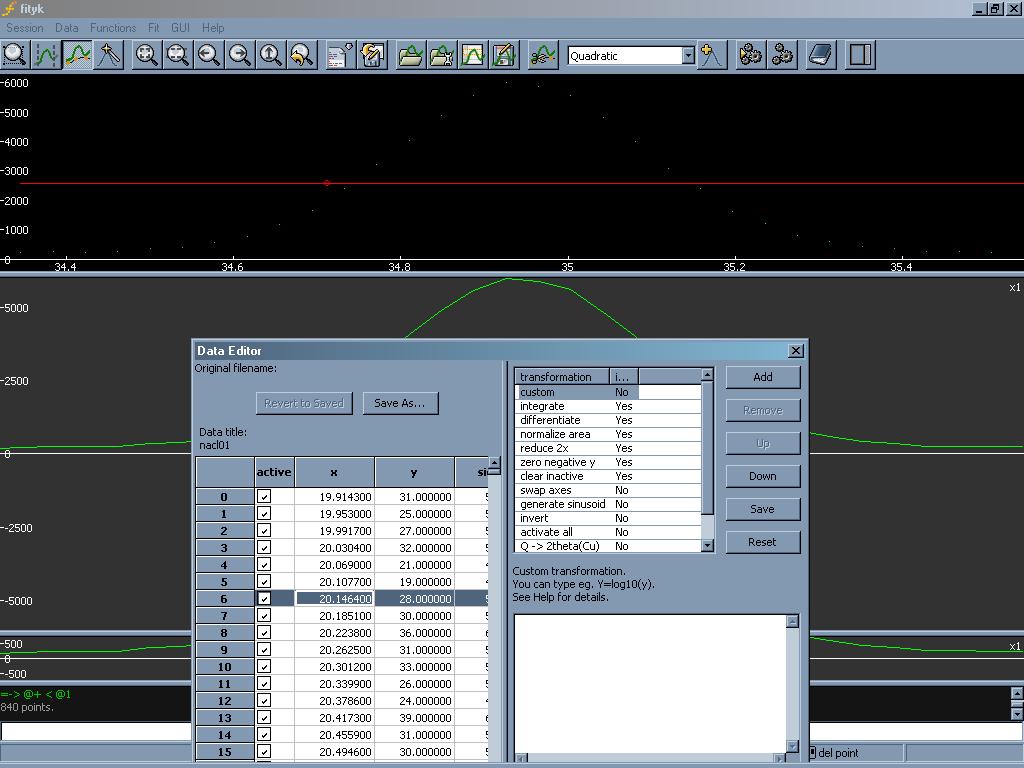Click the transformation list scroll-up arrow
Screen dimensions: 1024x768
pyautogui.click(x=707, y=375)
